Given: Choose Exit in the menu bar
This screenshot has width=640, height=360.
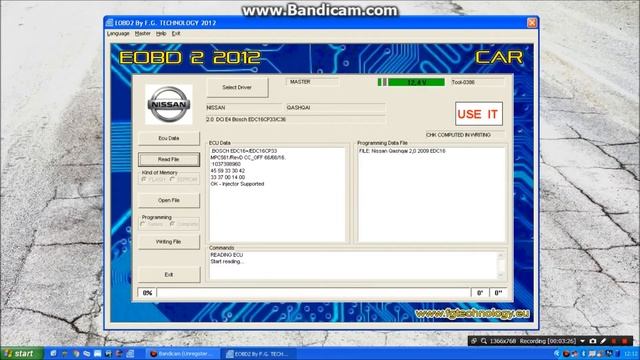Looking at the screenshot, I should pos(176,33).
